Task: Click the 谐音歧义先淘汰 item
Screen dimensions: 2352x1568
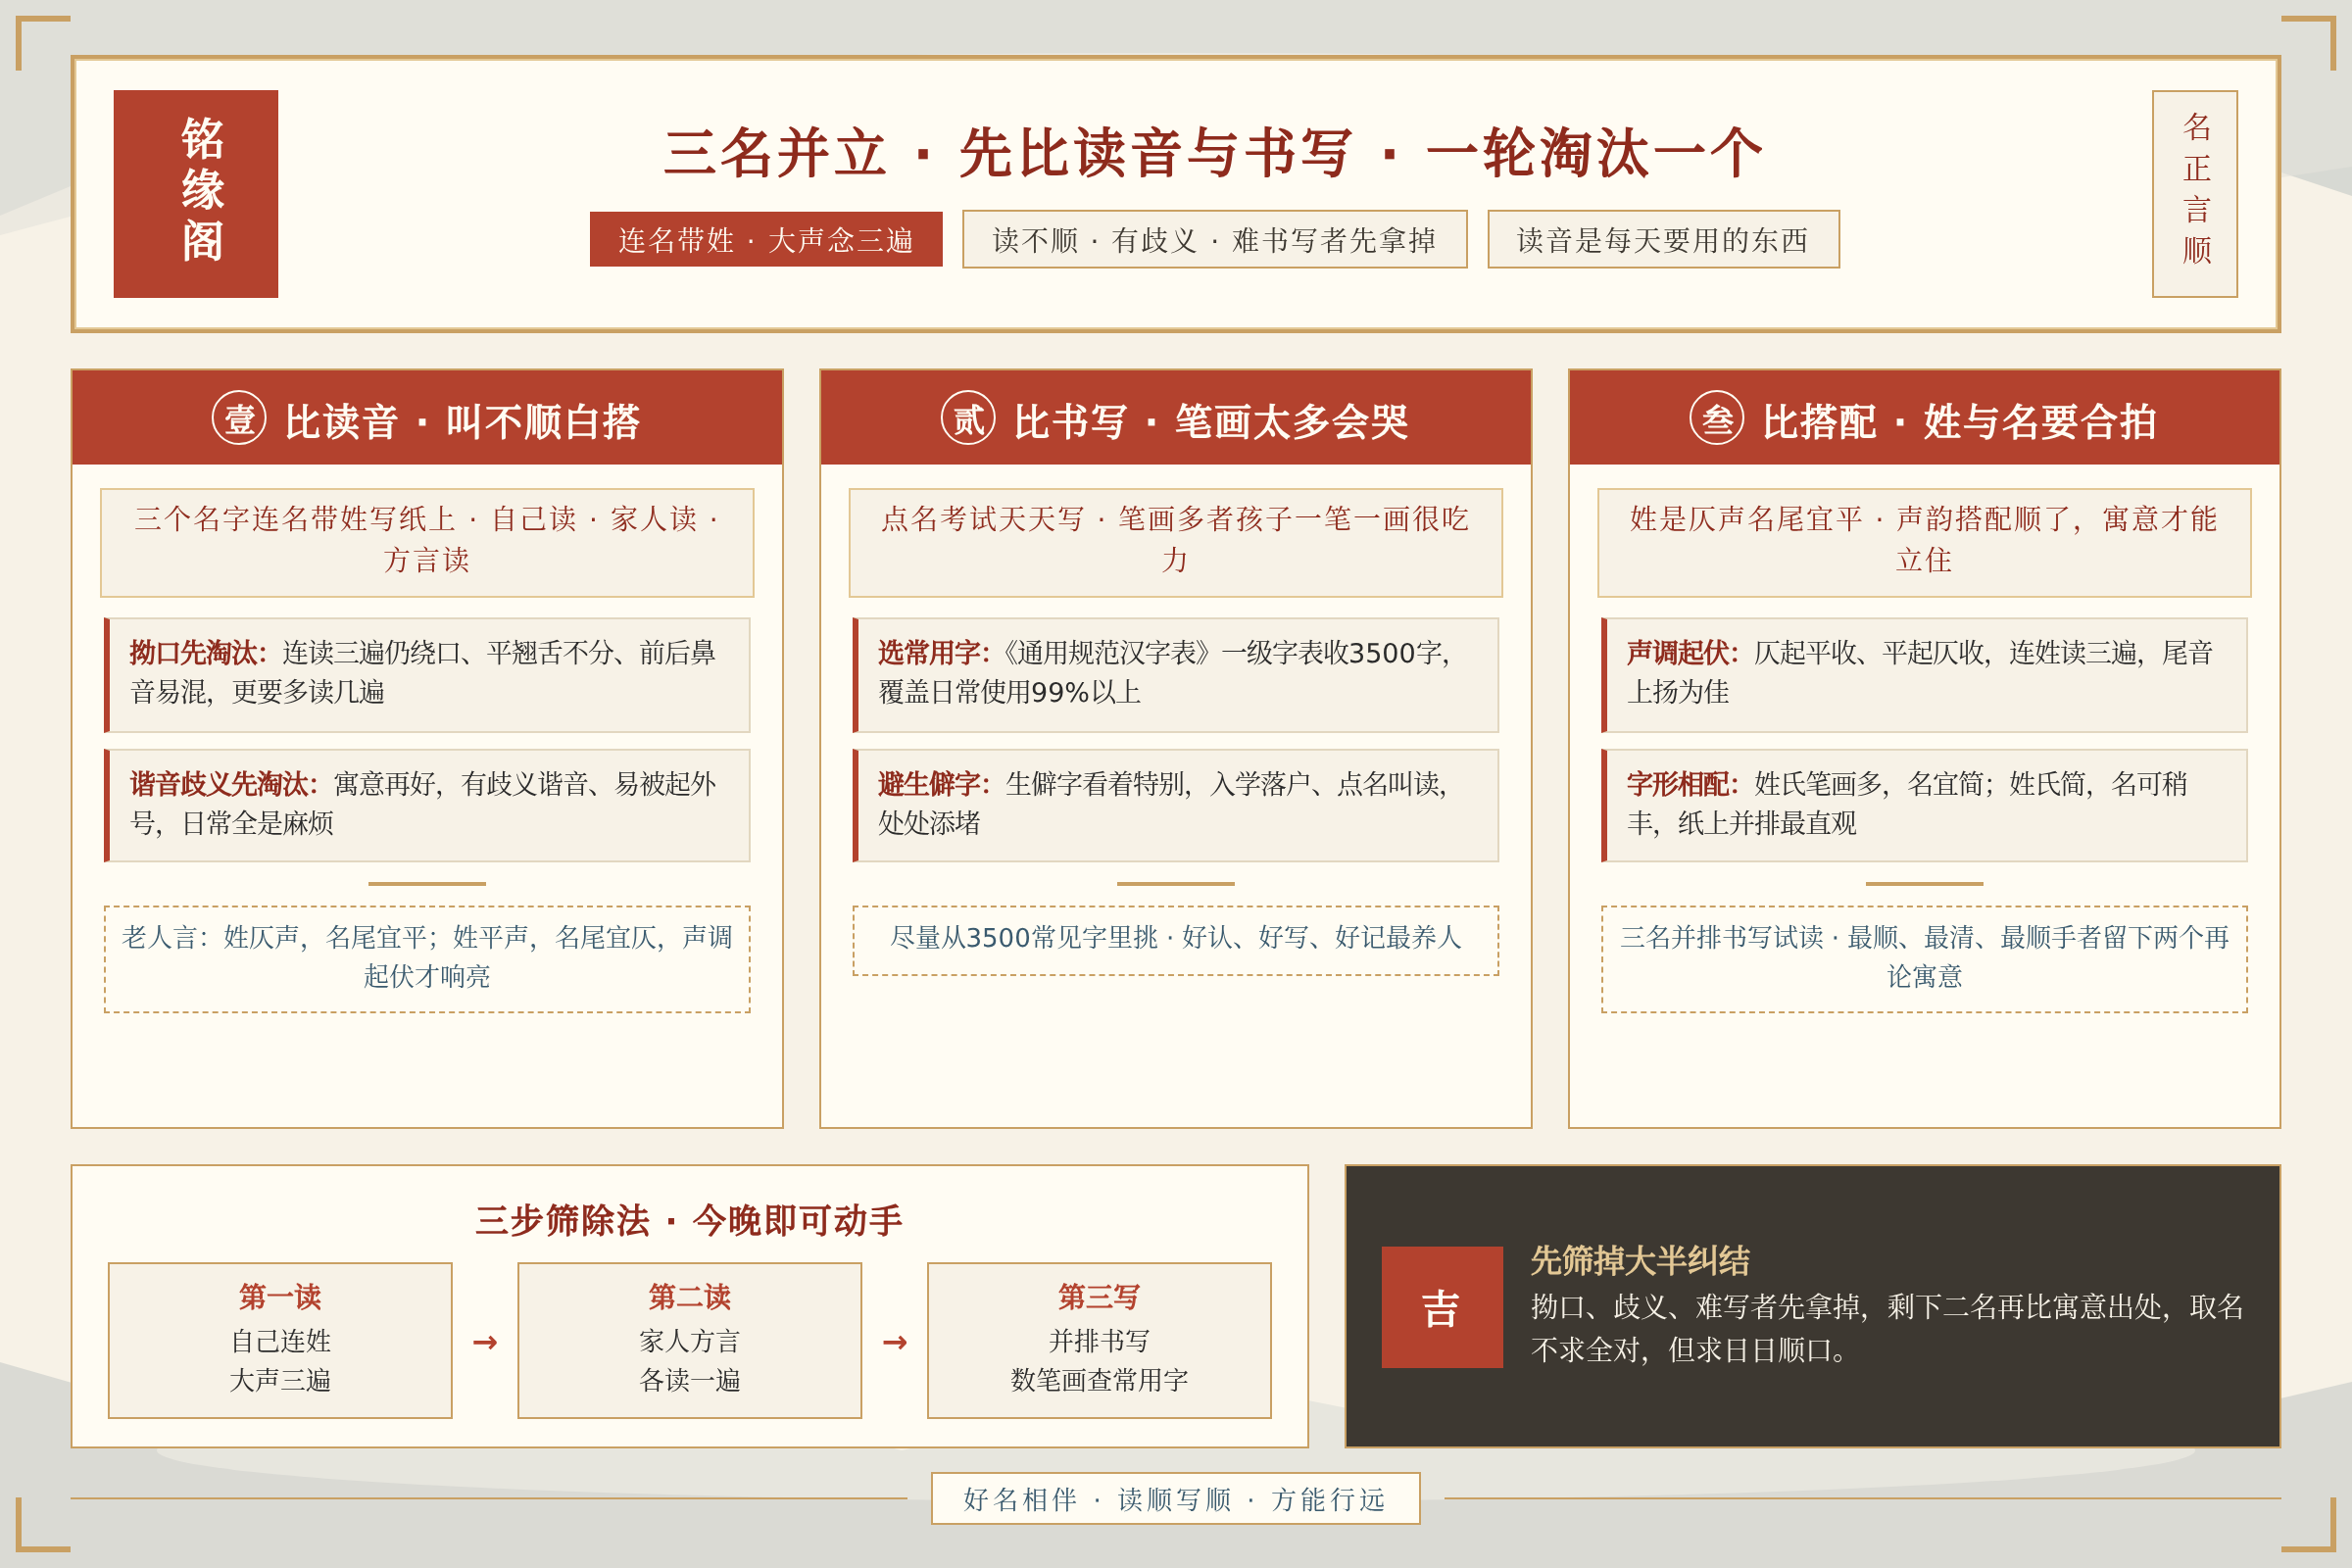Action: 427,806
